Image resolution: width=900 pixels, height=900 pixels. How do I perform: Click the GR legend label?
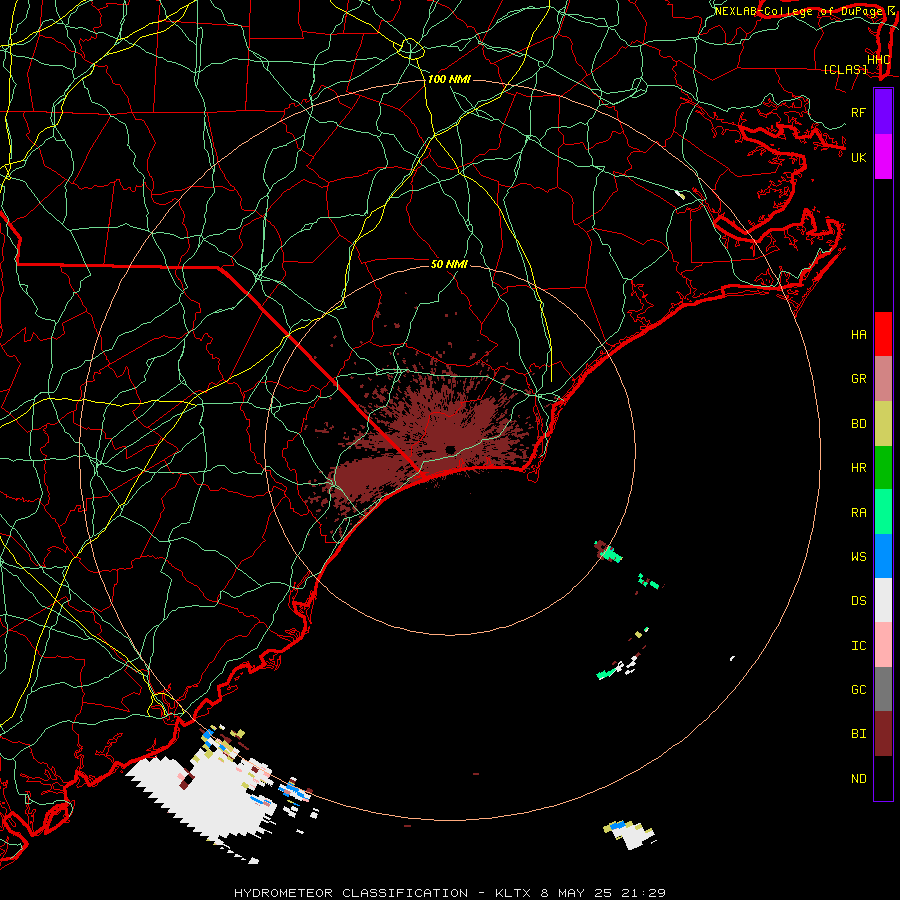coord(858,379)
